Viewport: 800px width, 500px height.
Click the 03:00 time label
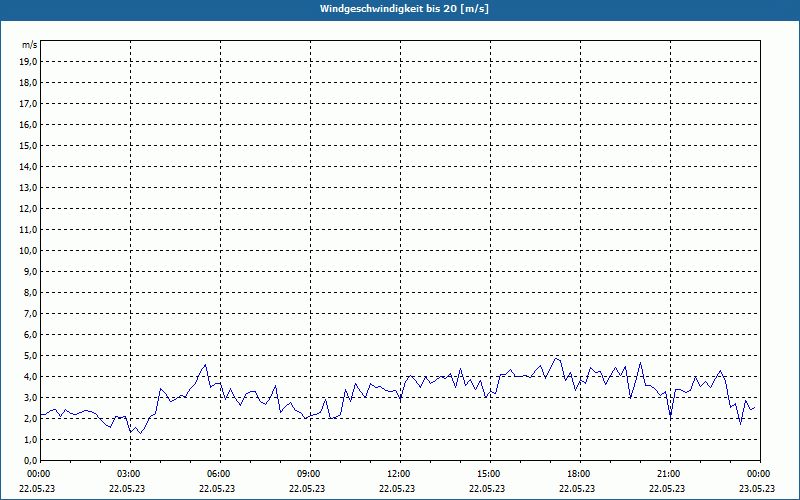click(128, 474)
